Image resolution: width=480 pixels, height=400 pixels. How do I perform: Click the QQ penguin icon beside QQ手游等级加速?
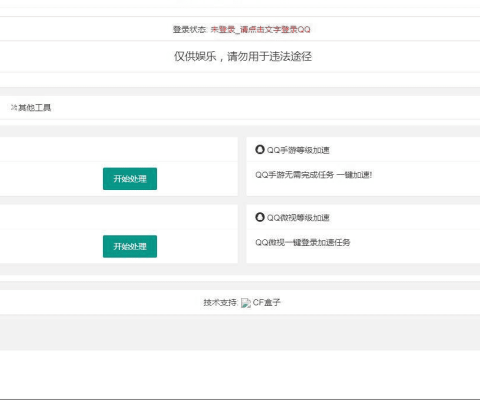(260, 150)
